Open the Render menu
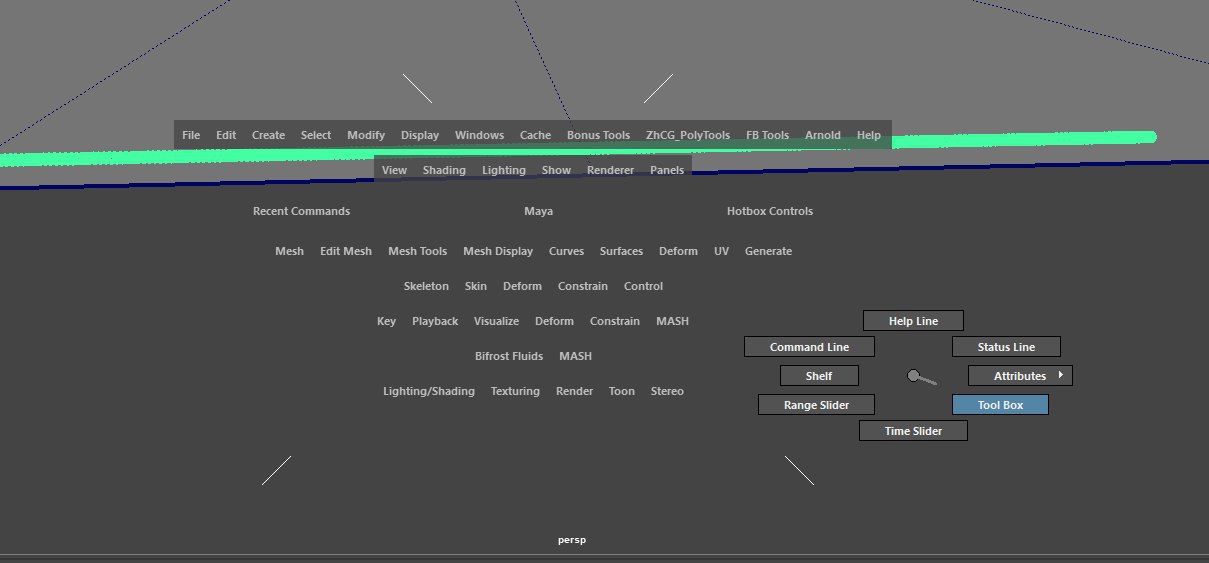The width and height of the screenshot is (1209, 563). 574,391
